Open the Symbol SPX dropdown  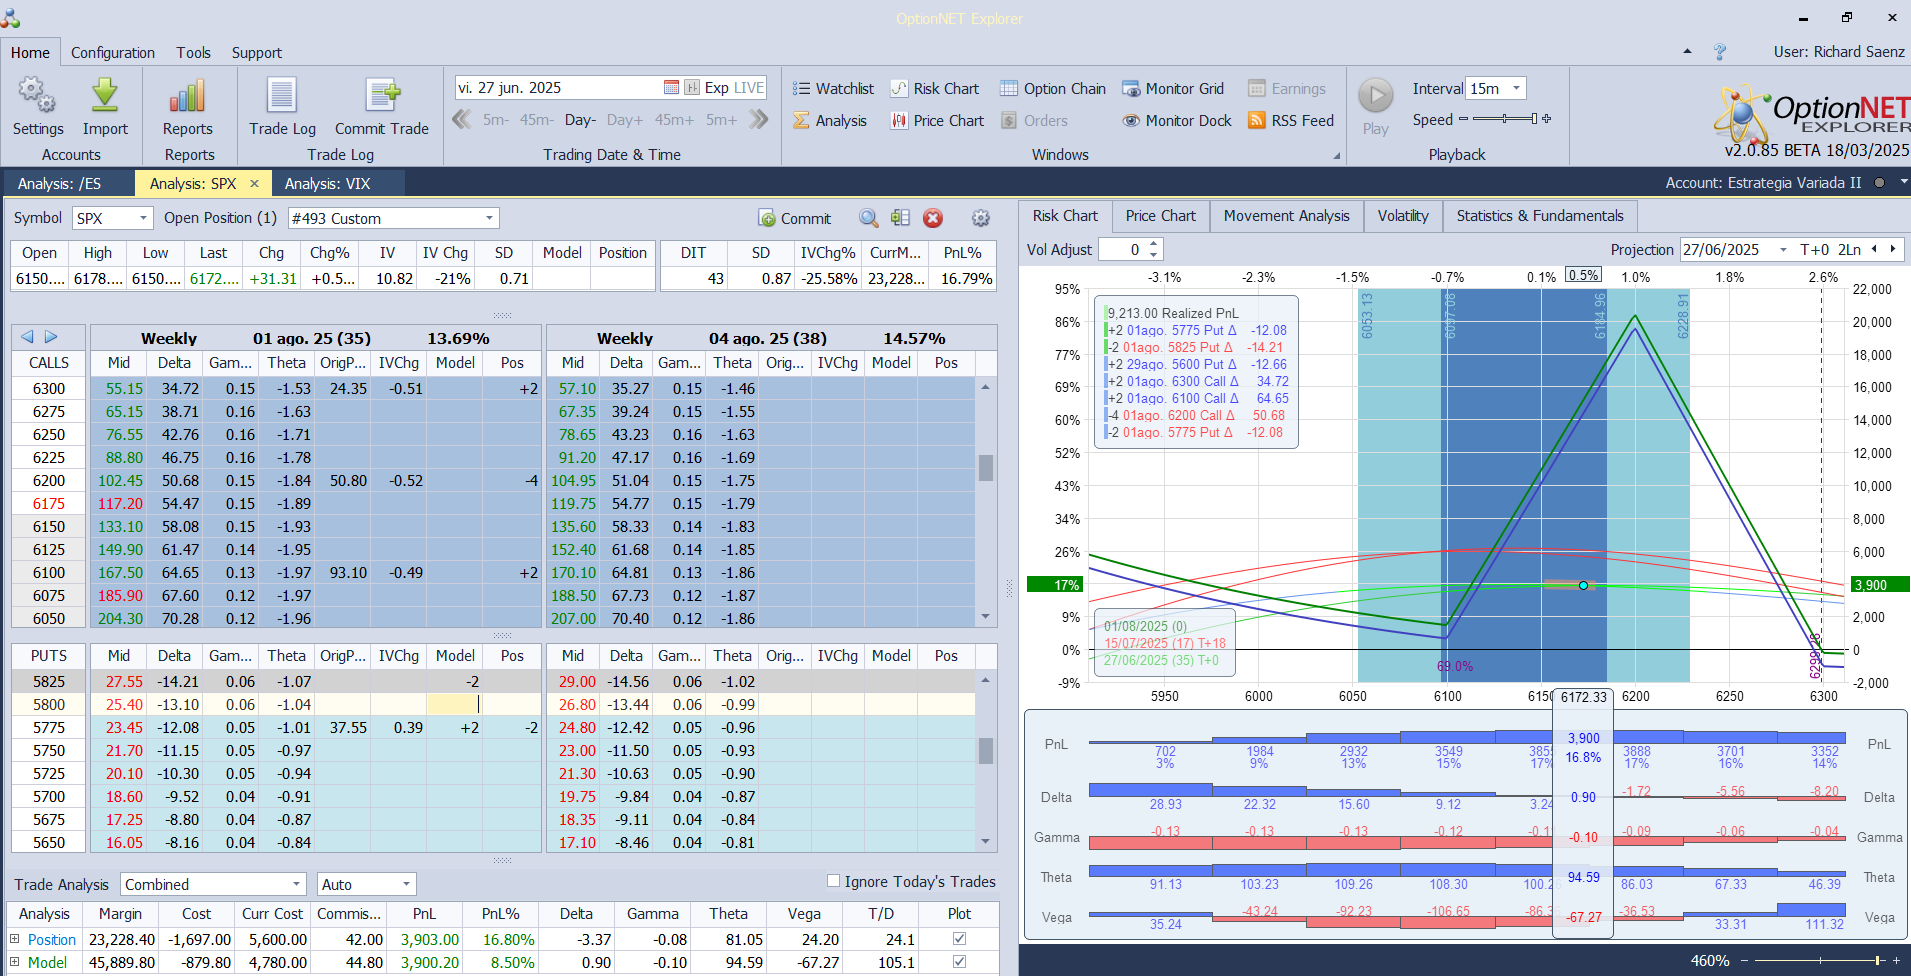143,218
